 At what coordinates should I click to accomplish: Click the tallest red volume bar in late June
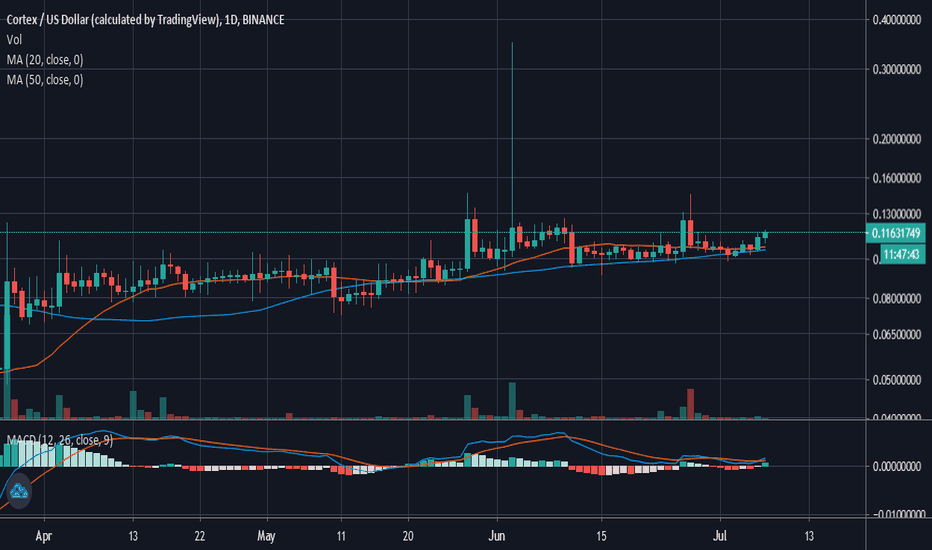pos(690,404)
